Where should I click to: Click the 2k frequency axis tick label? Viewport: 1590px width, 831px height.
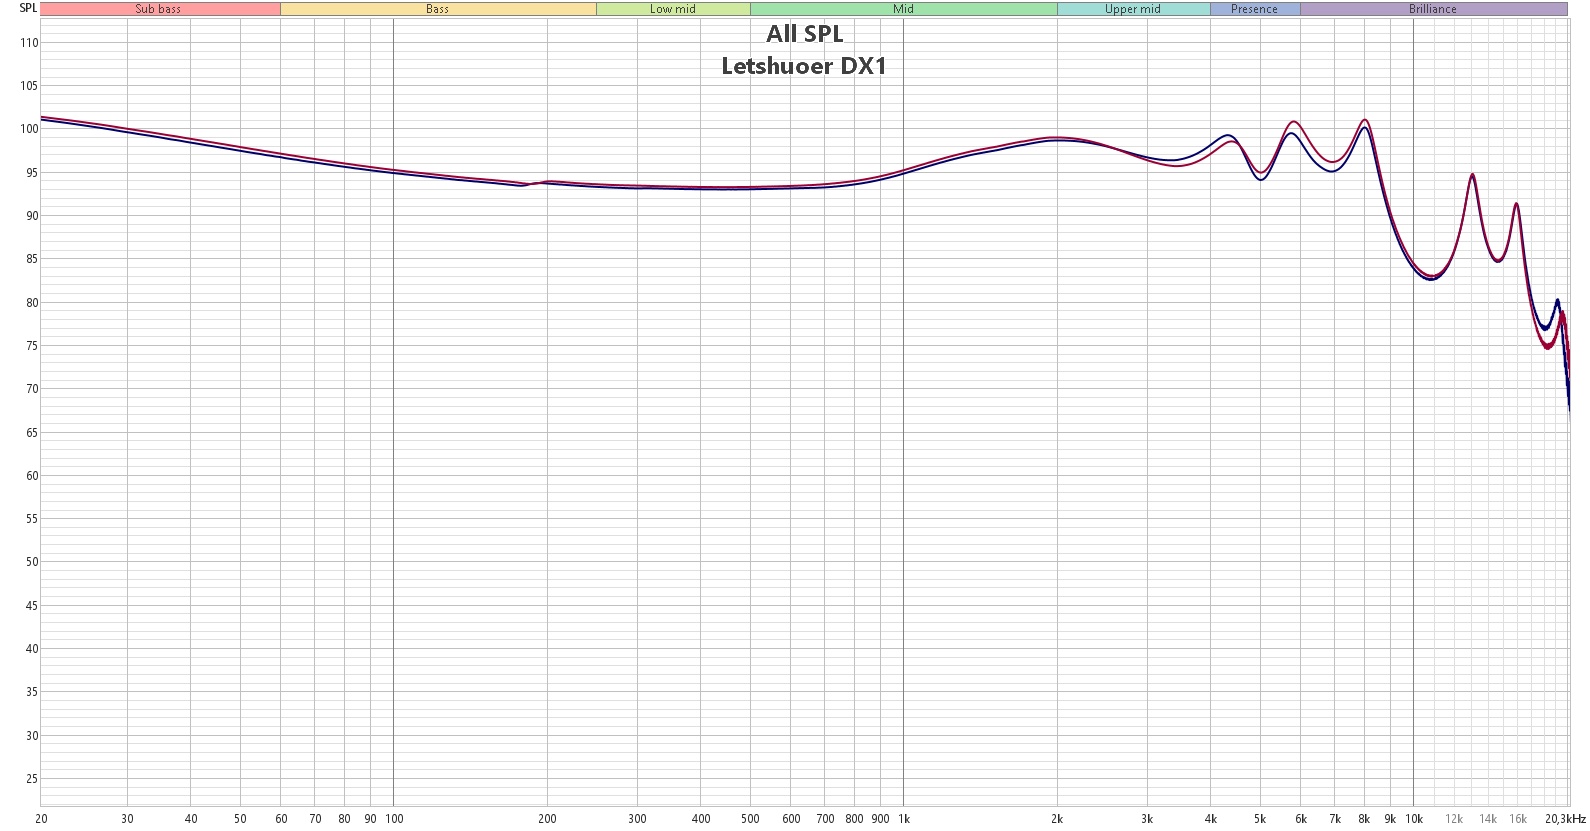point(1057,819)
